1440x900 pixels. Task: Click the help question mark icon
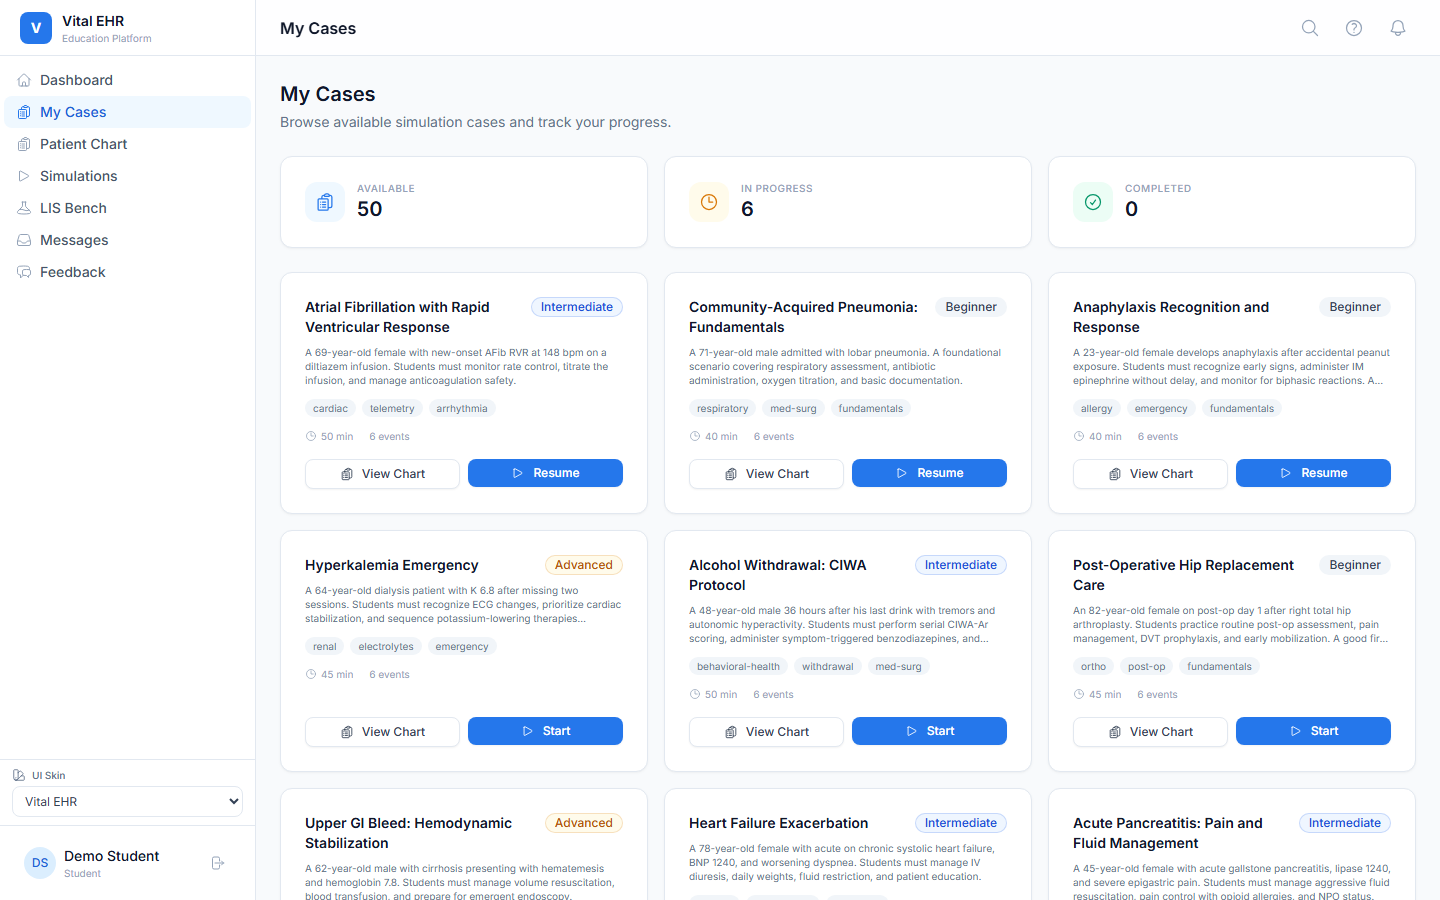(1354, 28)
